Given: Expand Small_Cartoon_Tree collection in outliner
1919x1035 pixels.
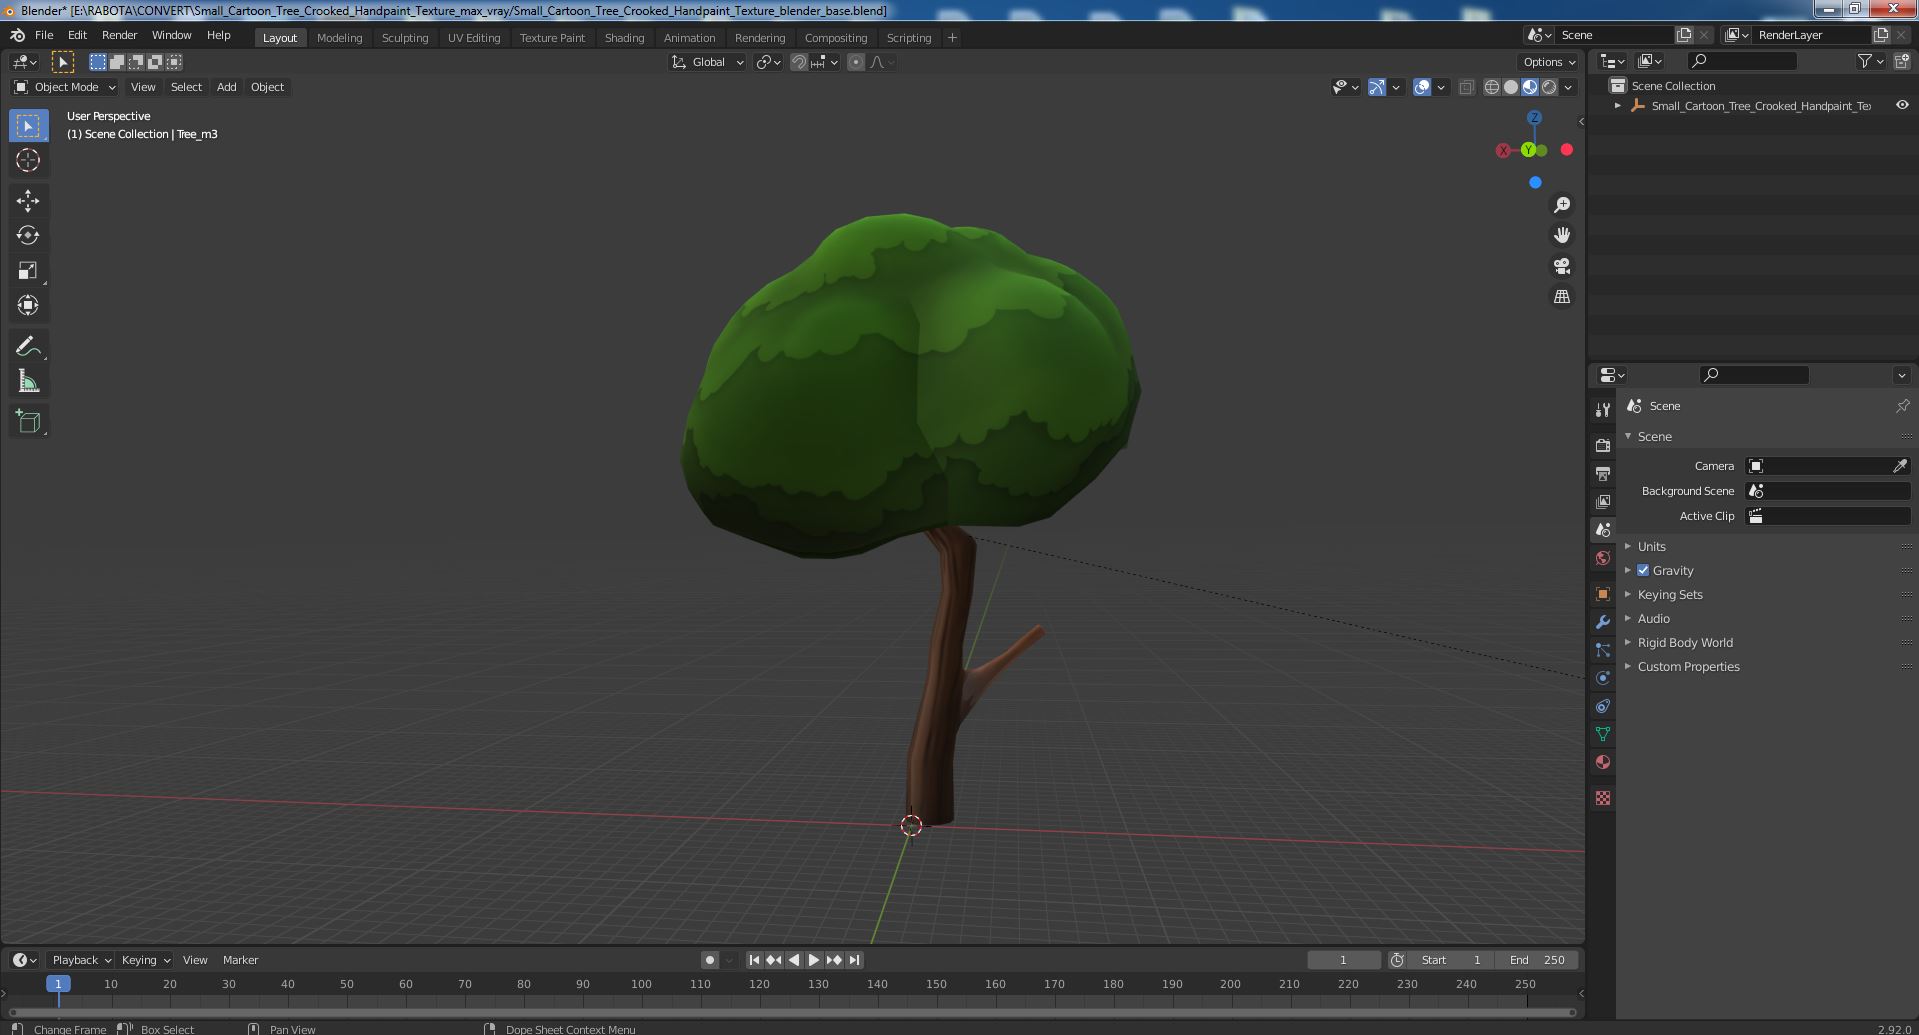Looking at the screenshot, I should [1618, 105].
